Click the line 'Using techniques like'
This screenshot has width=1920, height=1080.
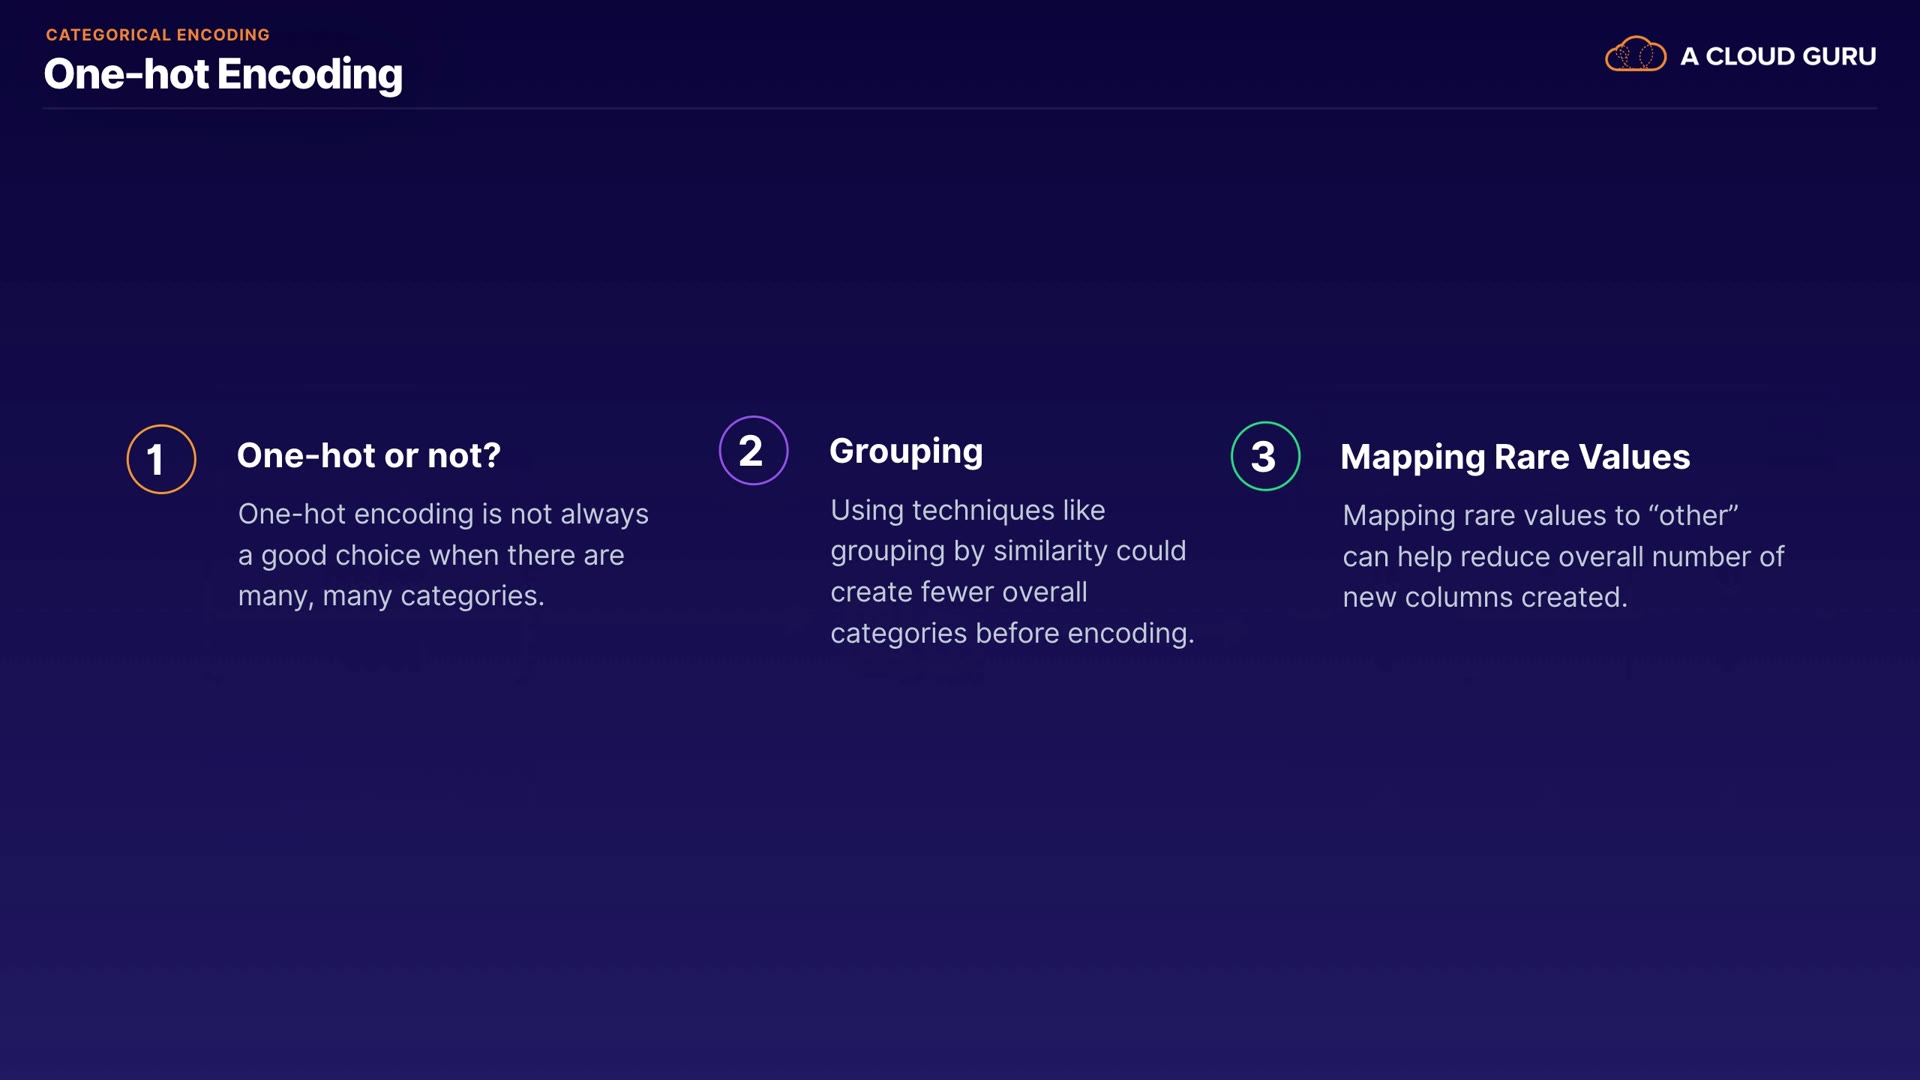click(967, 510)
